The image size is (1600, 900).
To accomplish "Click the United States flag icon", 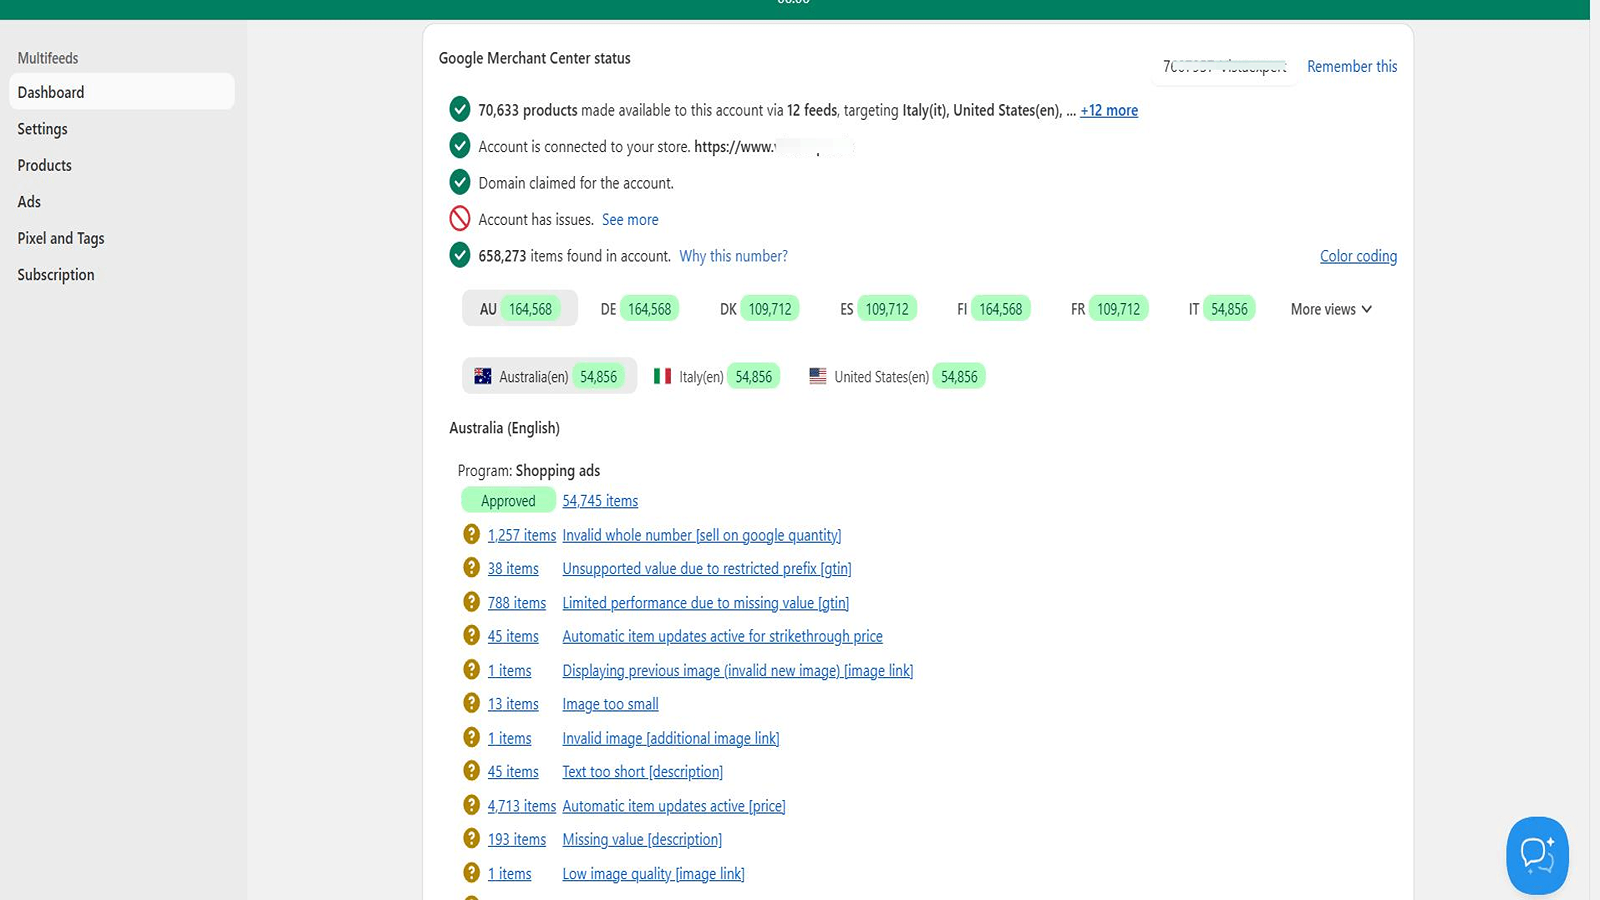I will (818, 376).
